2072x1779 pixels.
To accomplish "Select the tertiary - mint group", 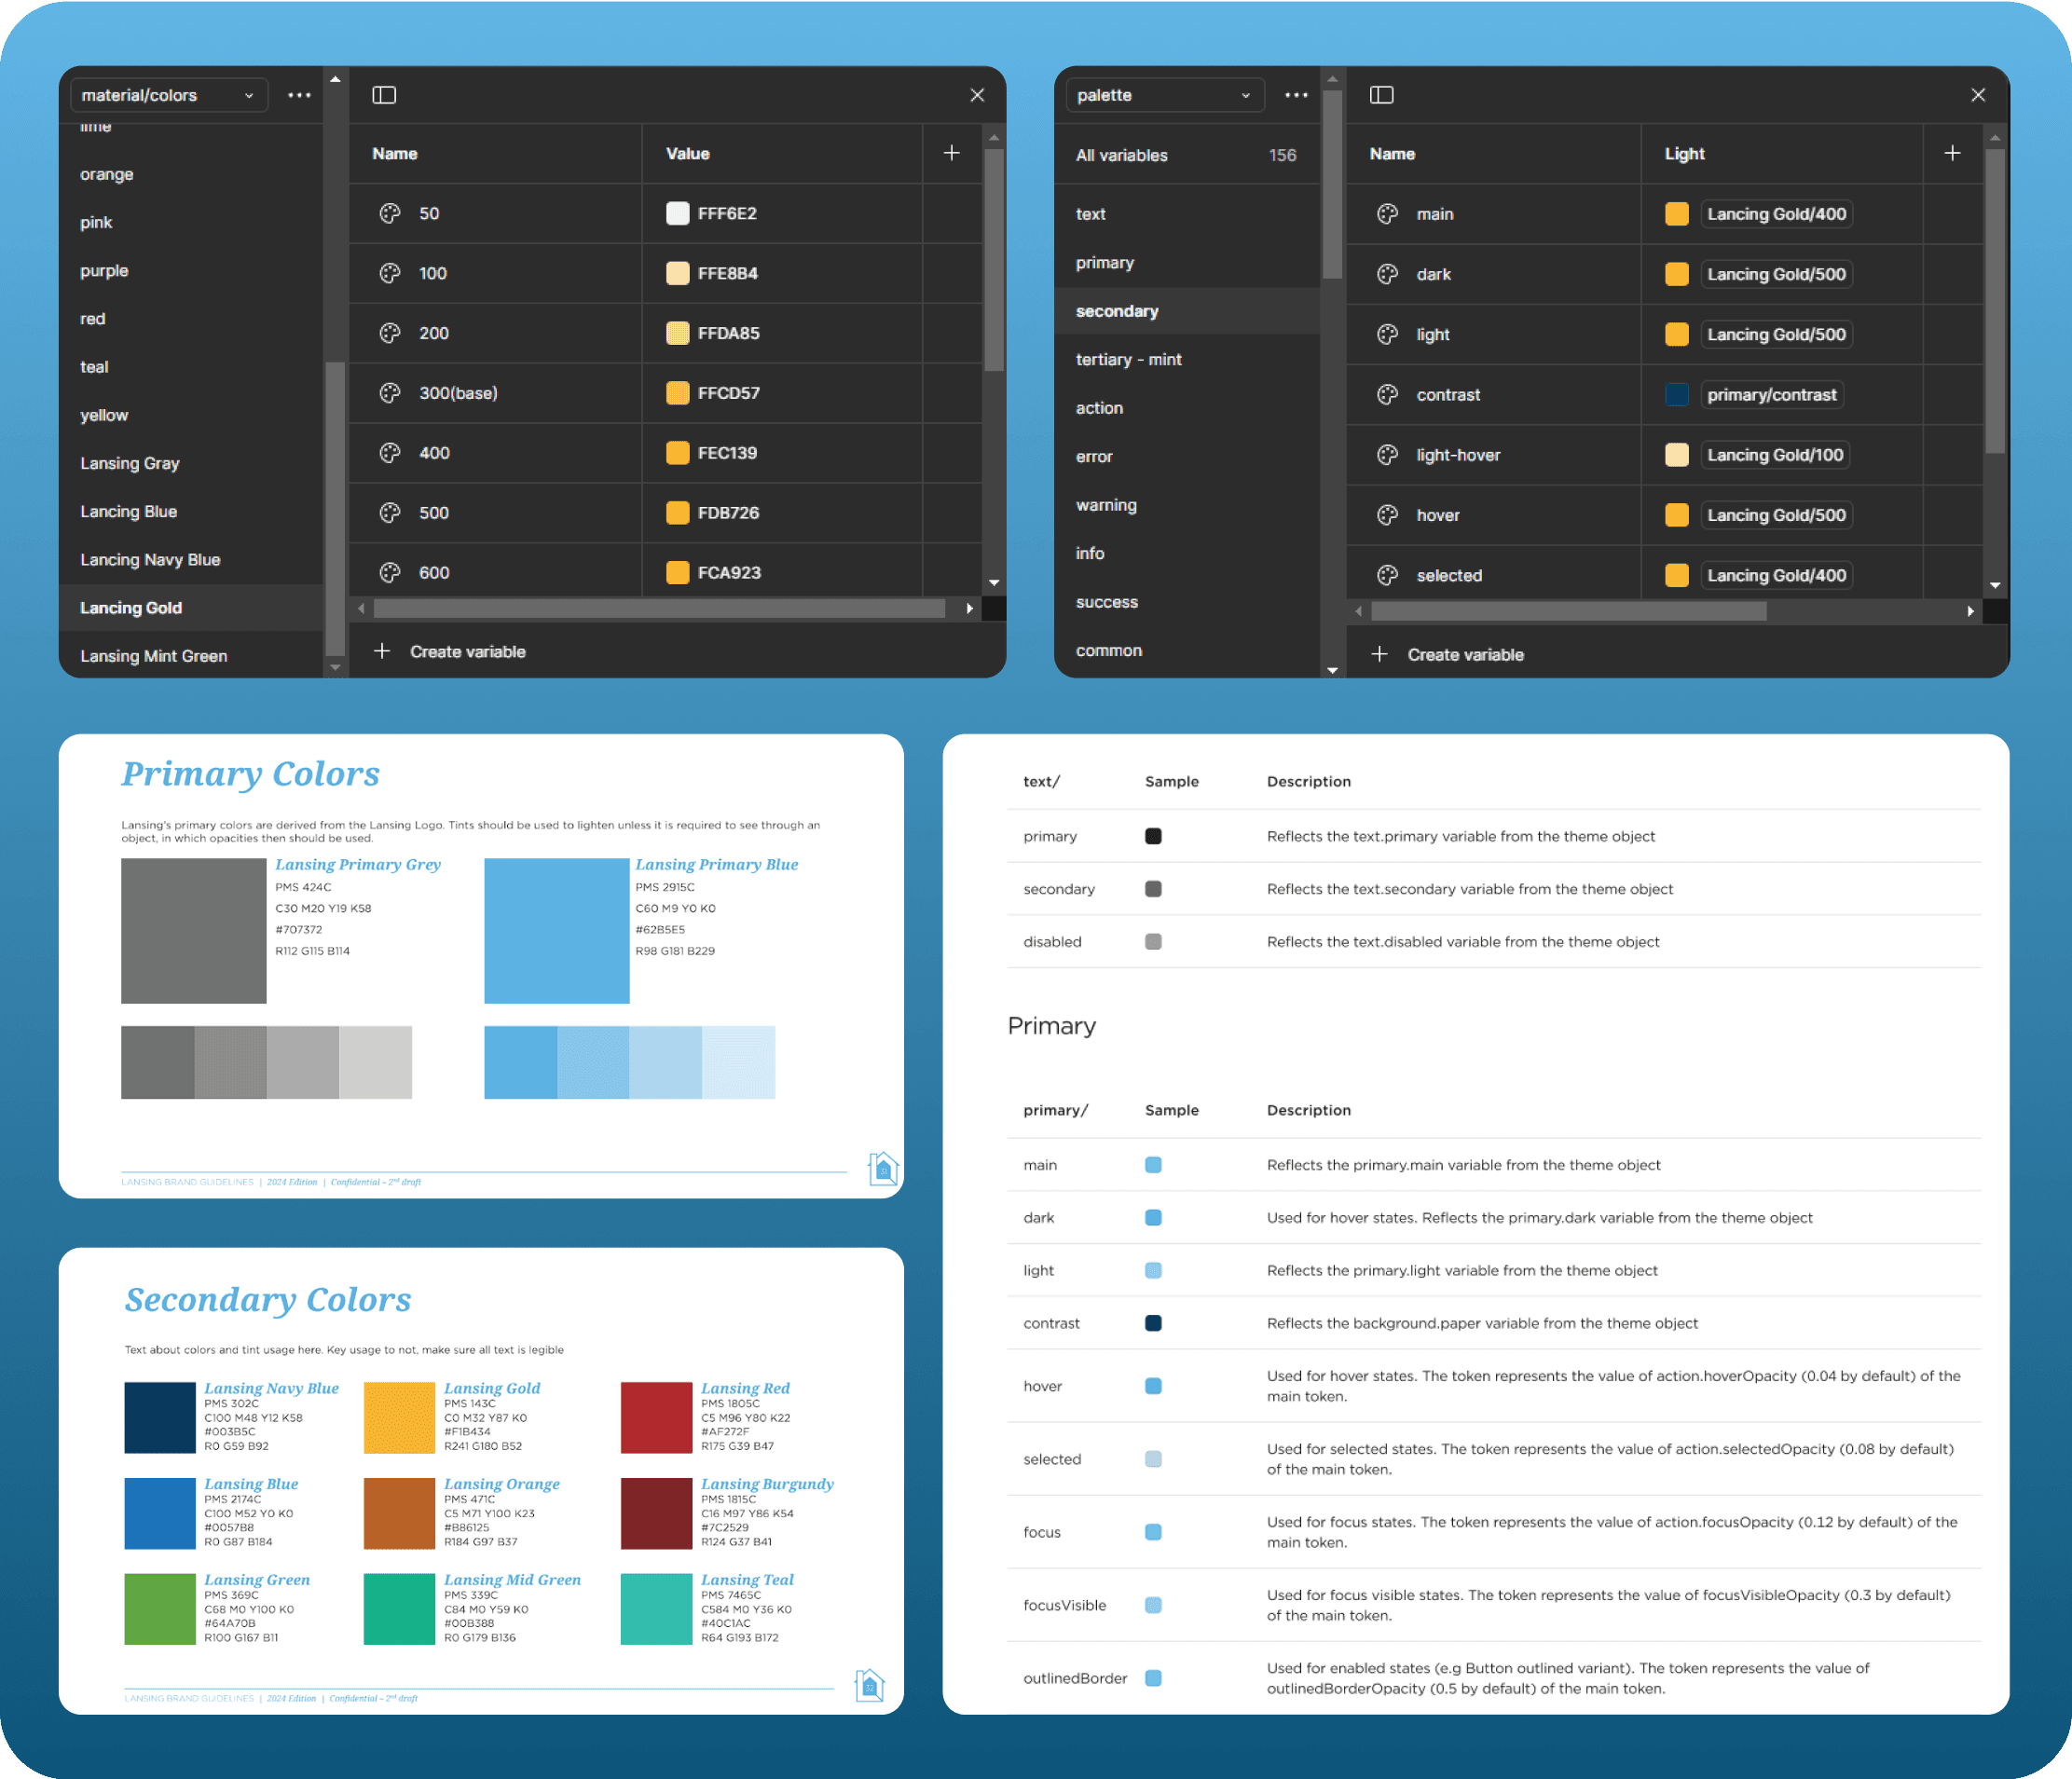I will click(1187, 360).
